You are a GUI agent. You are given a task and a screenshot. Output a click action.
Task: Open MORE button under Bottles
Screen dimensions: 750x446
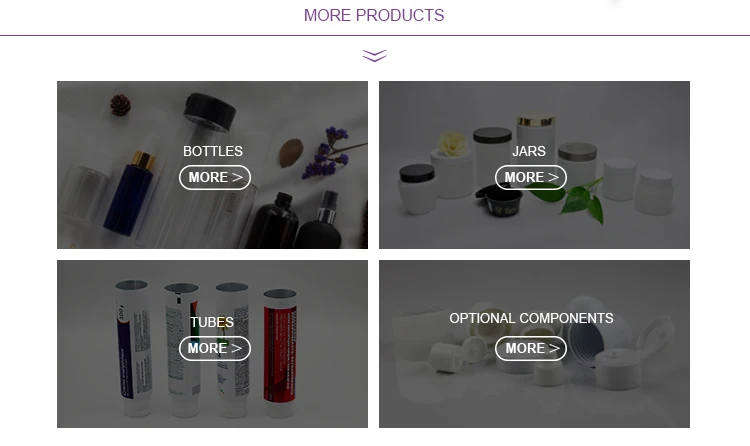point(215,178)
